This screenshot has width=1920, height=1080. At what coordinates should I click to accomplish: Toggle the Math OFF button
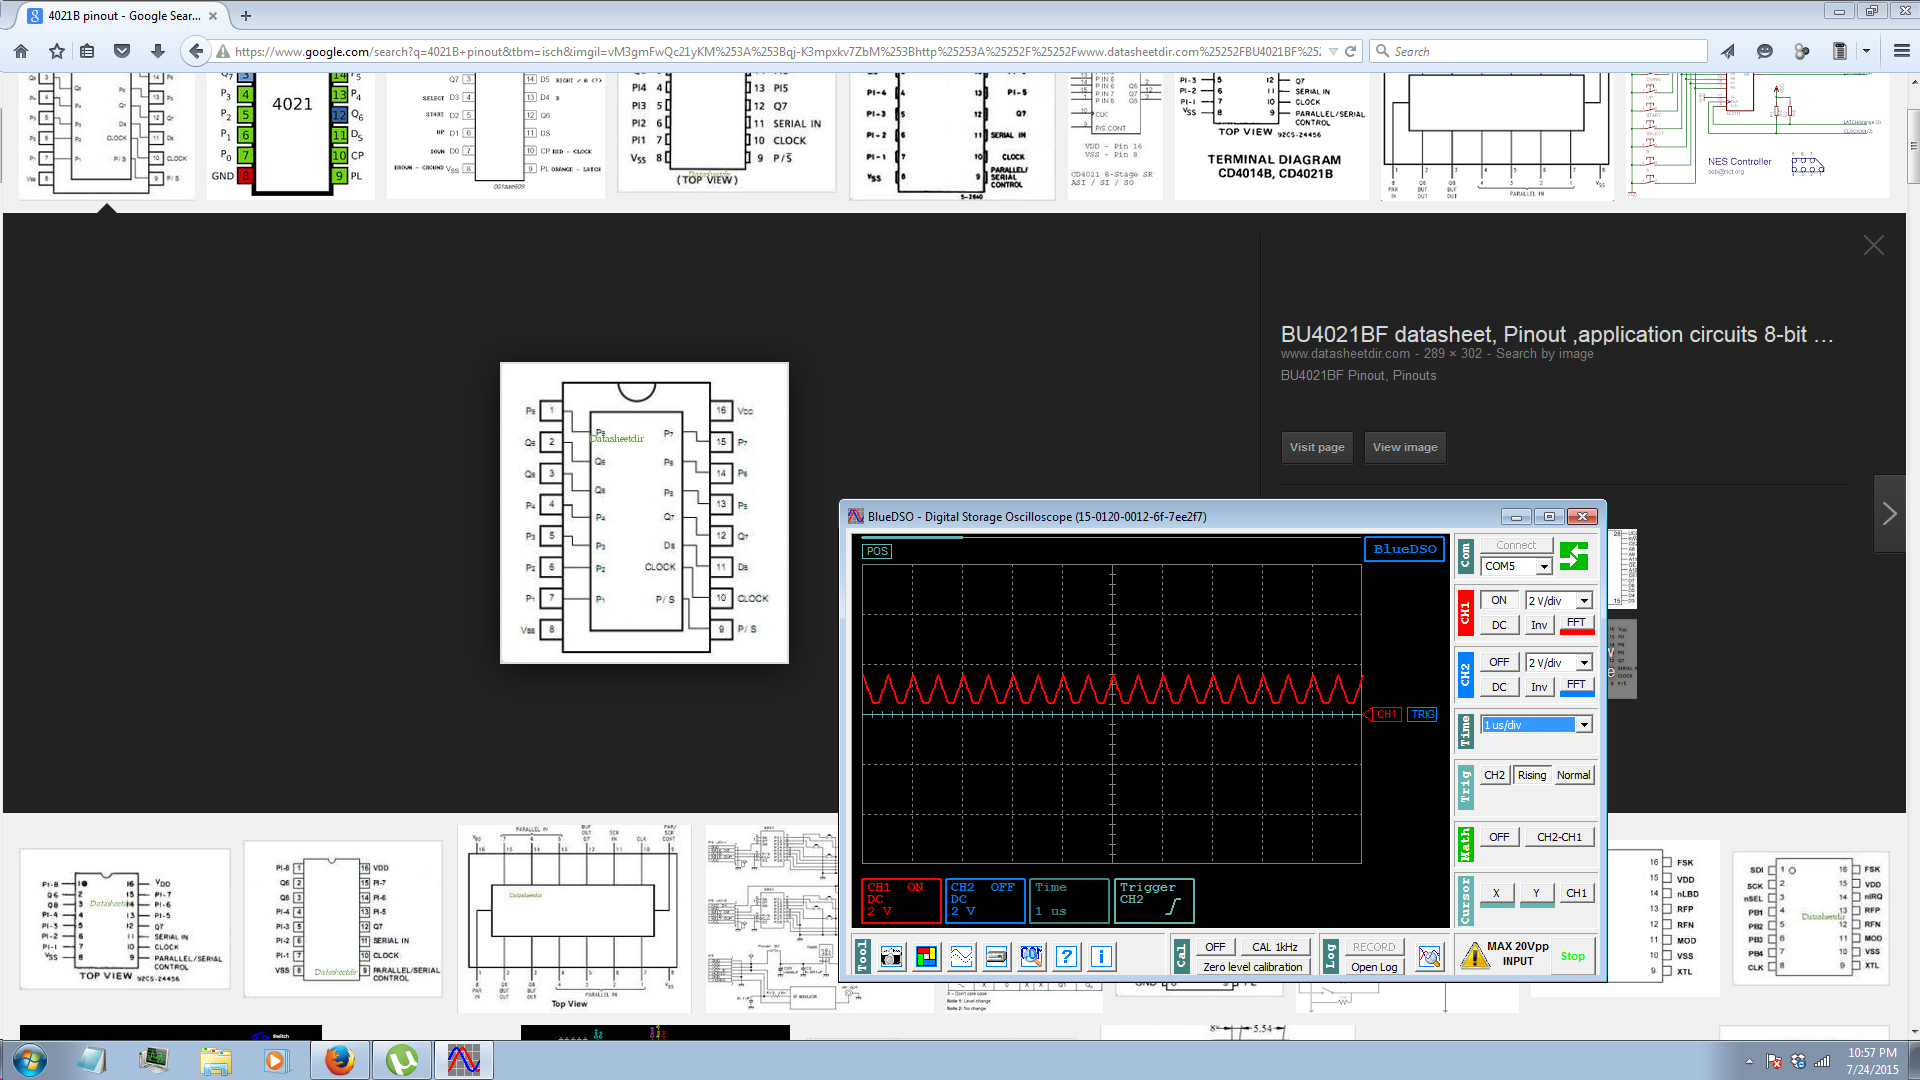pyautogui.click(x=1499, y=837)
